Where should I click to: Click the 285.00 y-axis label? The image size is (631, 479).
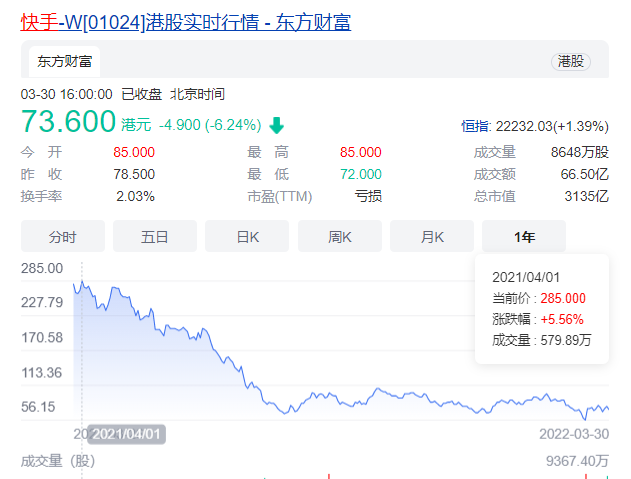click(x=42, y=268)
